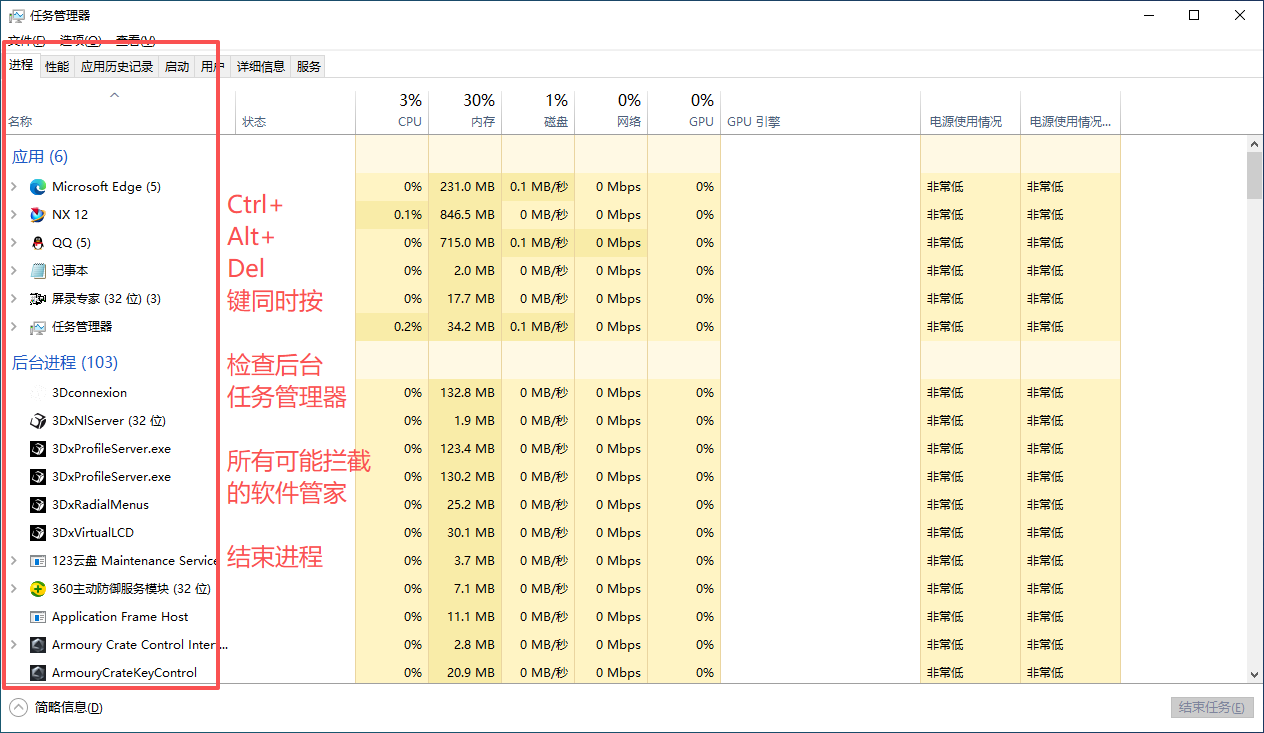This screenshot has height=733, width=1264.
Task: Expand the 记事本 process row
Action: (14, 271)
